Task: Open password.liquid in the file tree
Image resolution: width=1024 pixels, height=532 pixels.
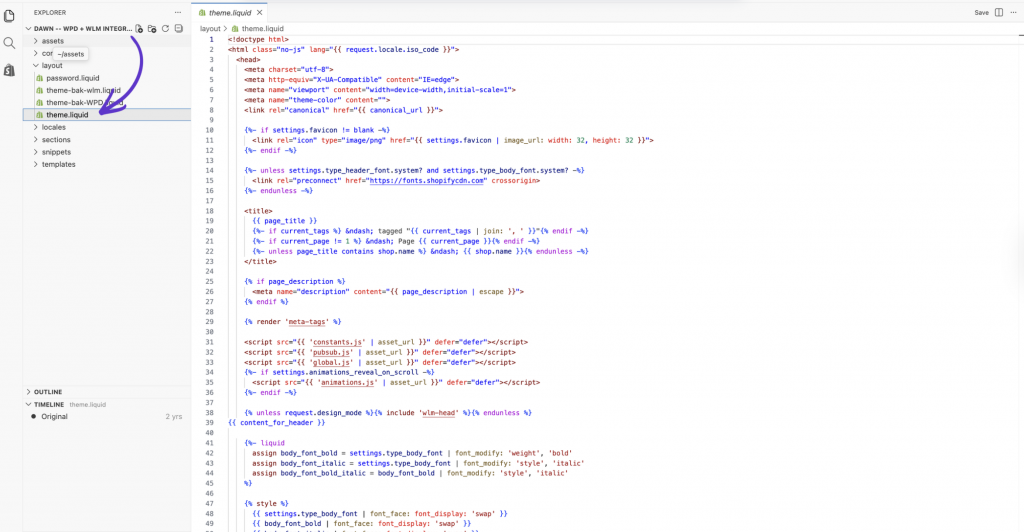Action: (72, 78)
